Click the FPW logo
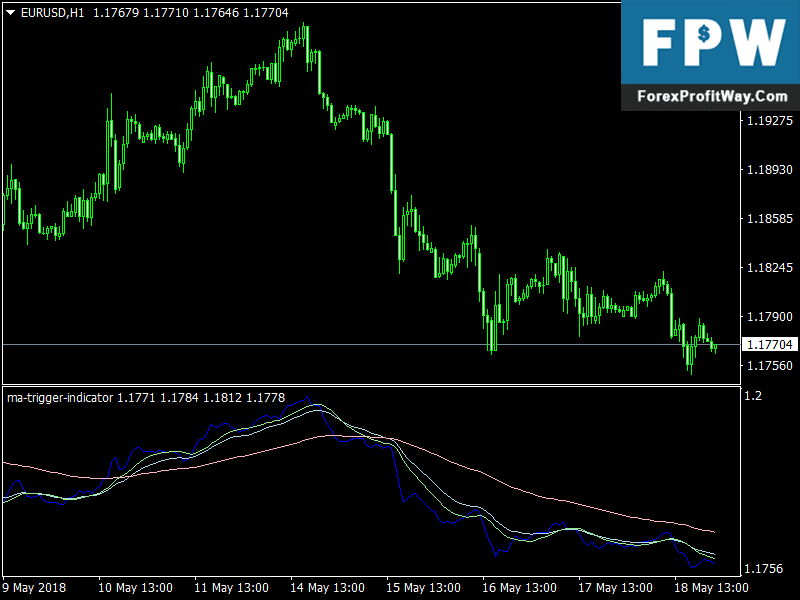Screen dimensions: 800x600 [x=713, y=42]
